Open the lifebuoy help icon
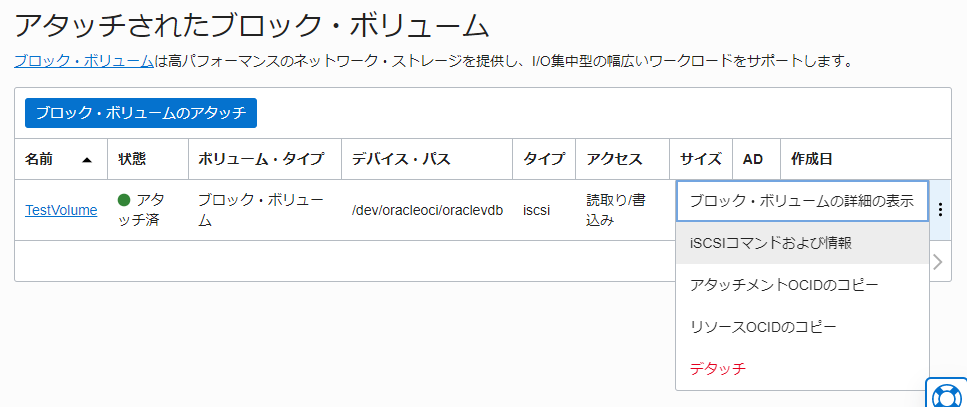Screen dimensions: 967x407 pos(946,395)
